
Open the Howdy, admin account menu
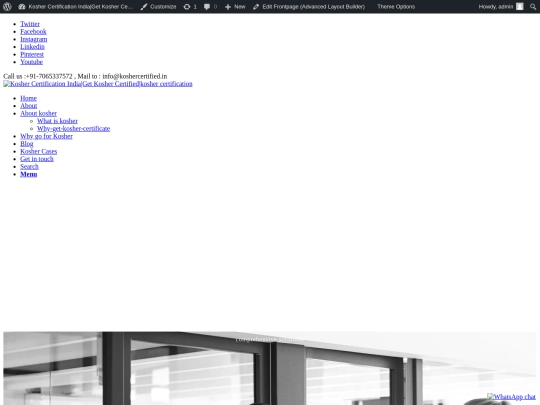501,7
